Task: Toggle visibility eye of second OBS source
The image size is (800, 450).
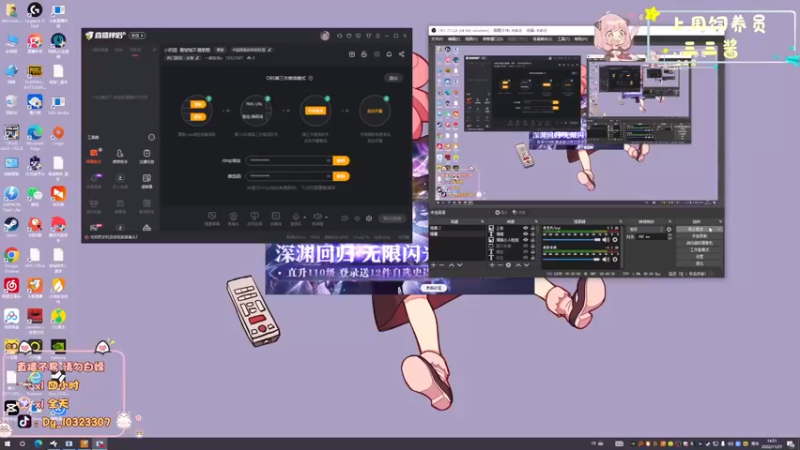Action: click(526, 234)
